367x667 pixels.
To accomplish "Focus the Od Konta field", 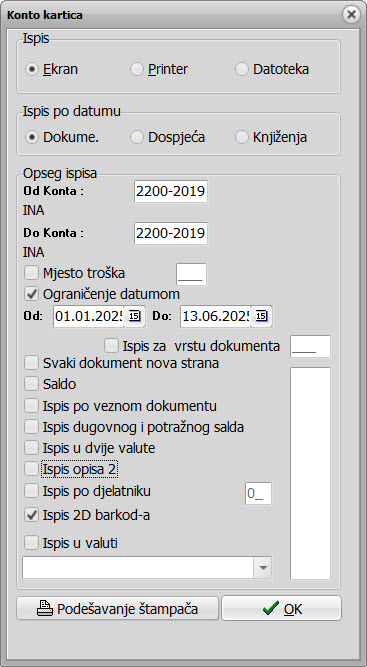I will coord(171,191).
